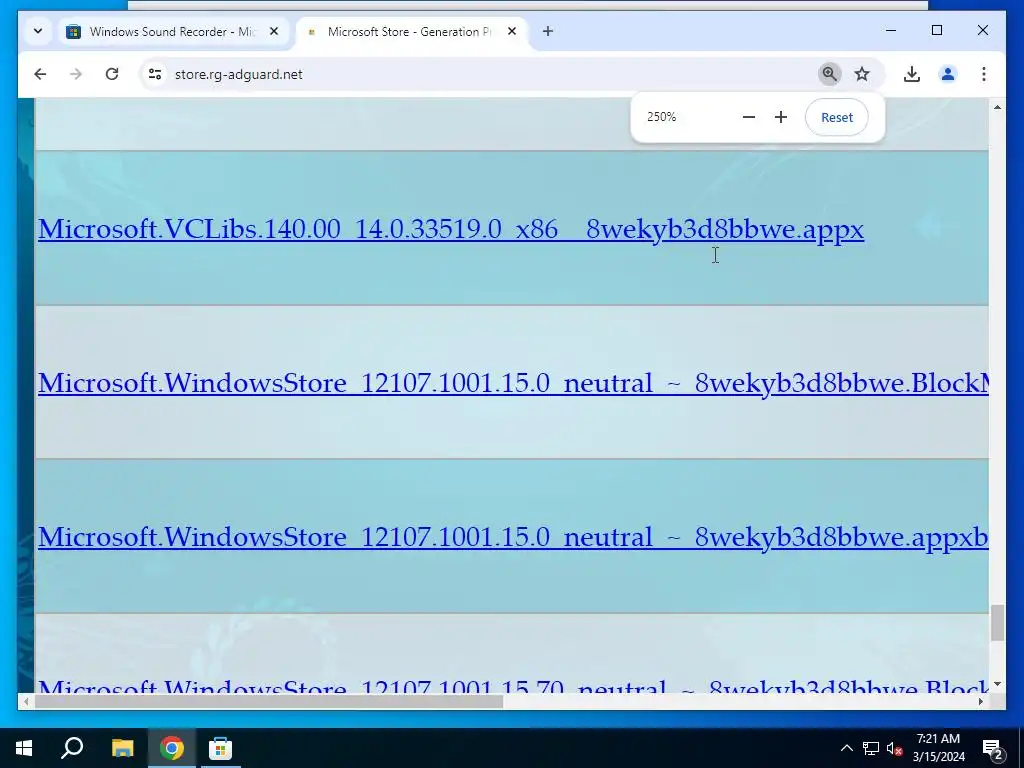Open the tab search dropdown chevron
Image resolution: width=1024 pixels, height=768 pixels.
(38, 31)
